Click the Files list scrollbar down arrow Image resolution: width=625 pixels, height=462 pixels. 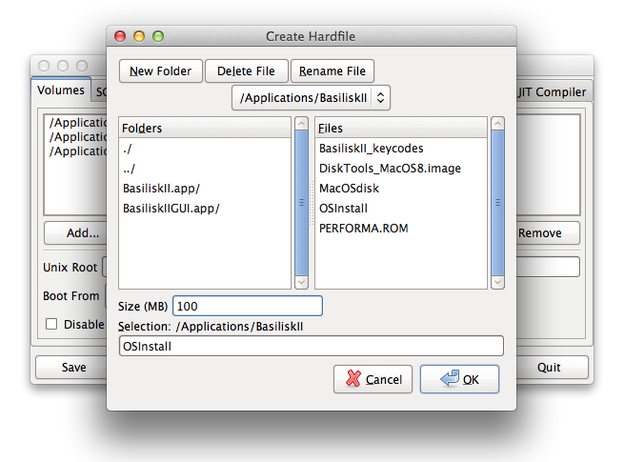(497, 282)
